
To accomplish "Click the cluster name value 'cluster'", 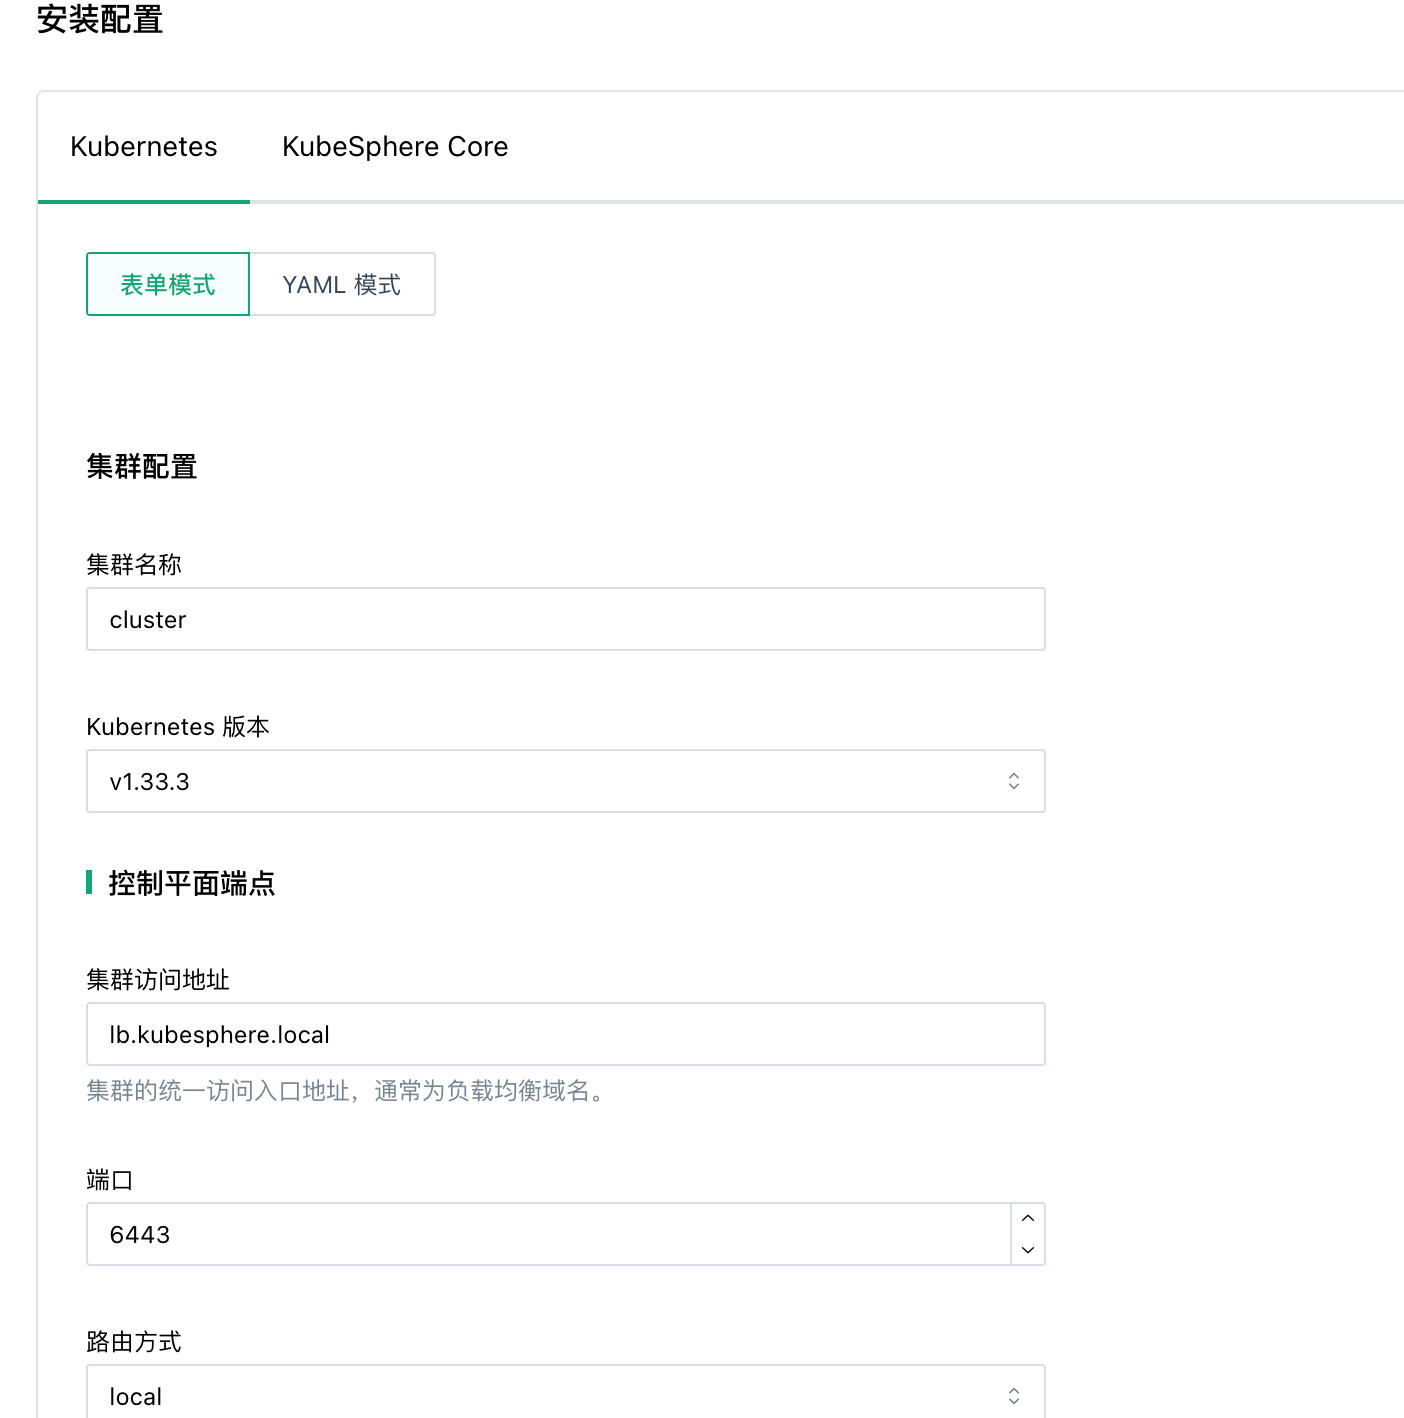I will point(147,619).
